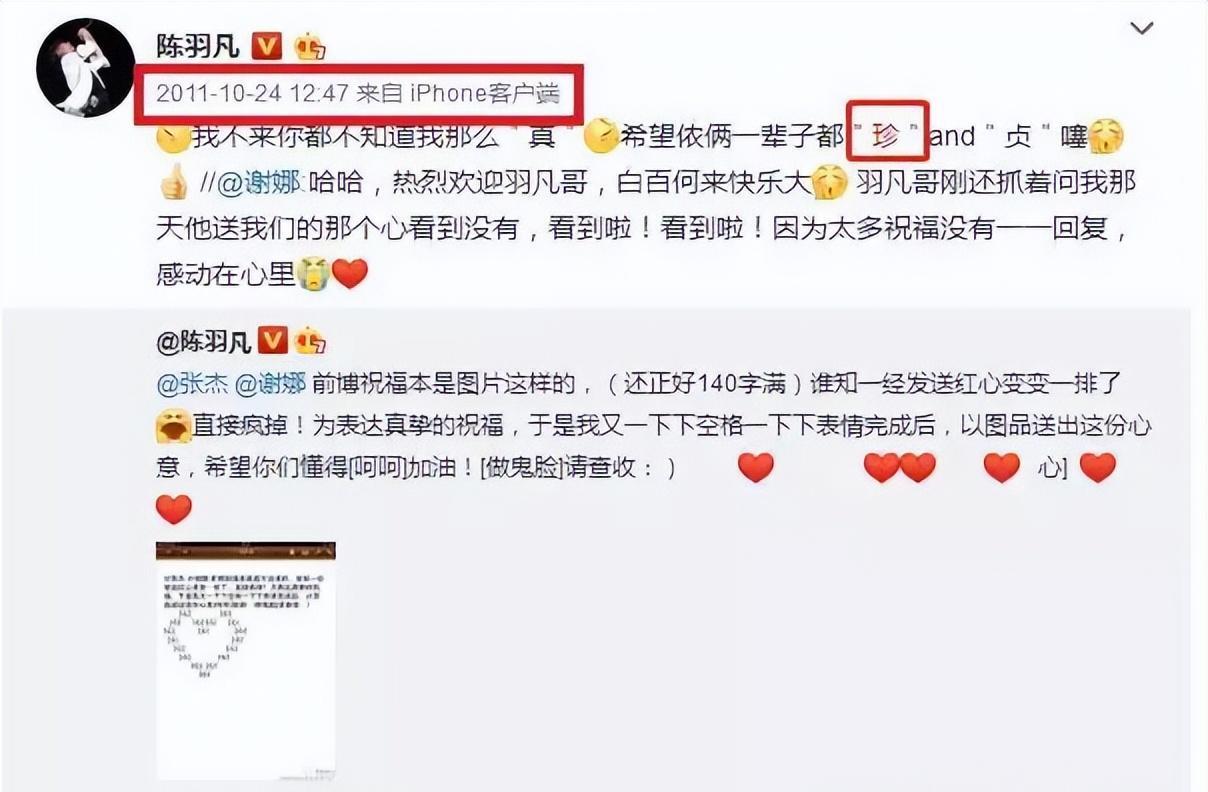Click the red-boxed 珍 character
1208x792 pixels.
point(888,136)
